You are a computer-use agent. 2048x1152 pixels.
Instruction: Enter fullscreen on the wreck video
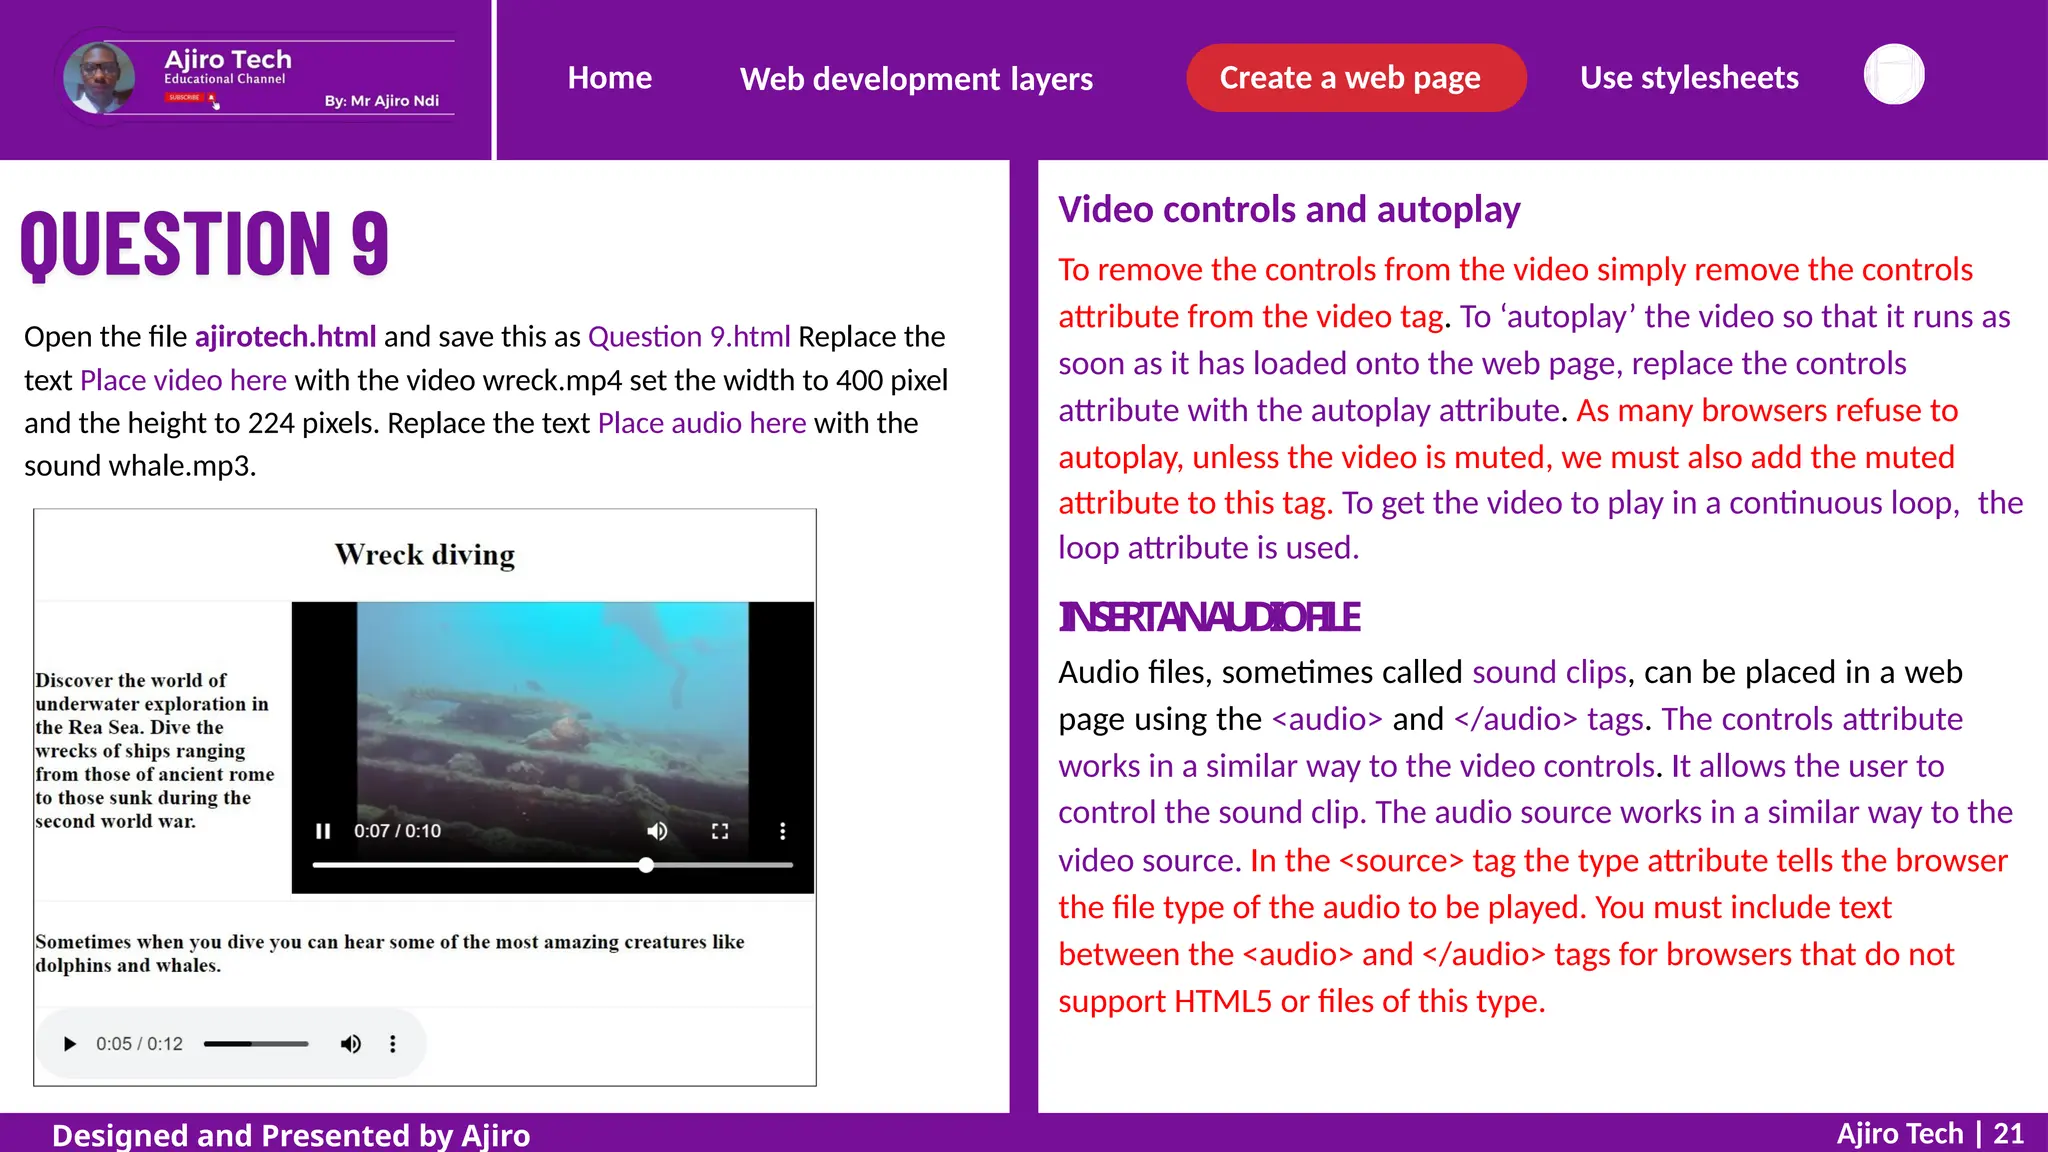pos(720,831)
